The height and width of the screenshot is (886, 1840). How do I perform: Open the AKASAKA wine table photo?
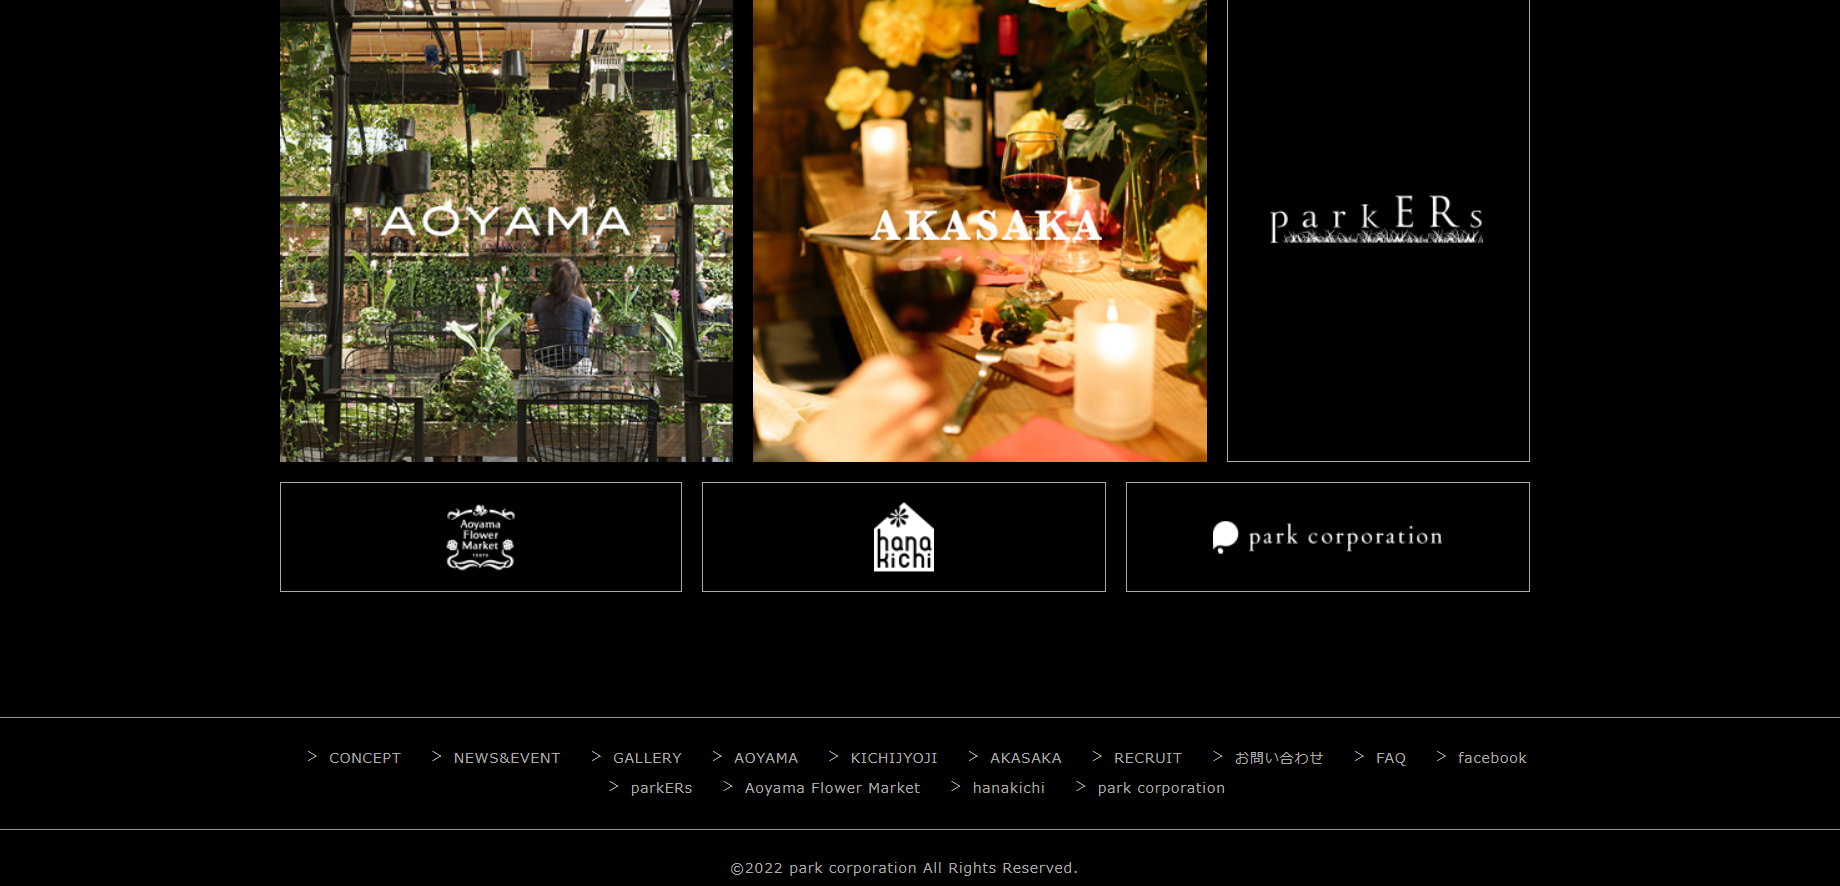(980, 230)
